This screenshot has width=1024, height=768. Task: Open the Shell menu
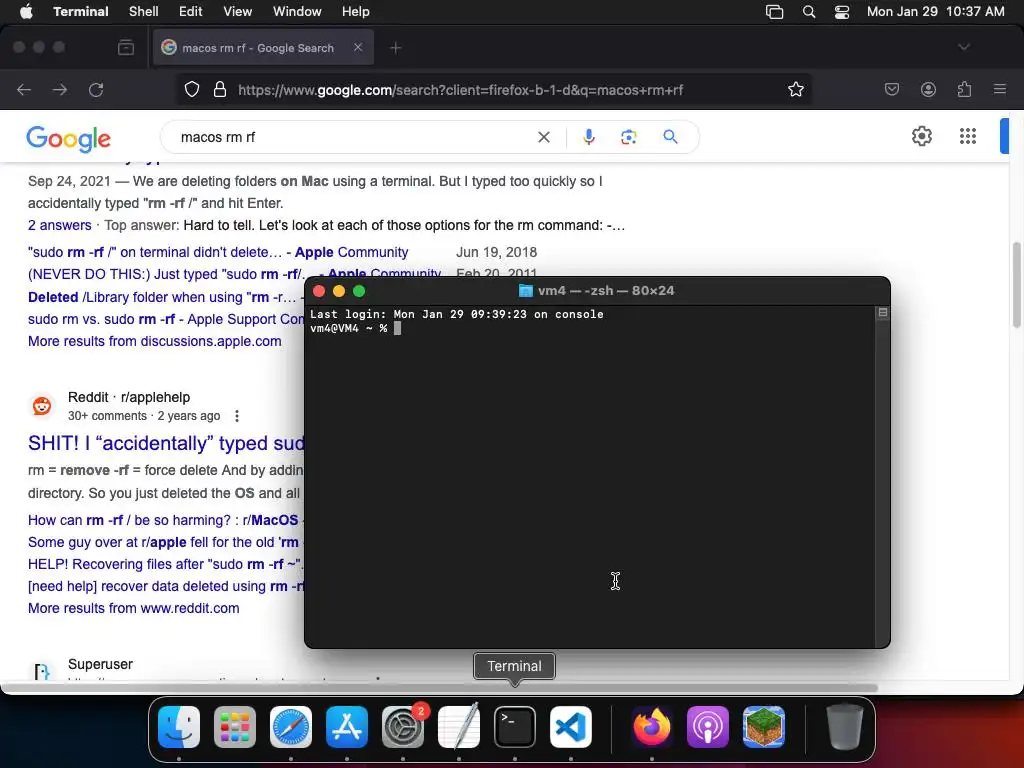point(144,12)
